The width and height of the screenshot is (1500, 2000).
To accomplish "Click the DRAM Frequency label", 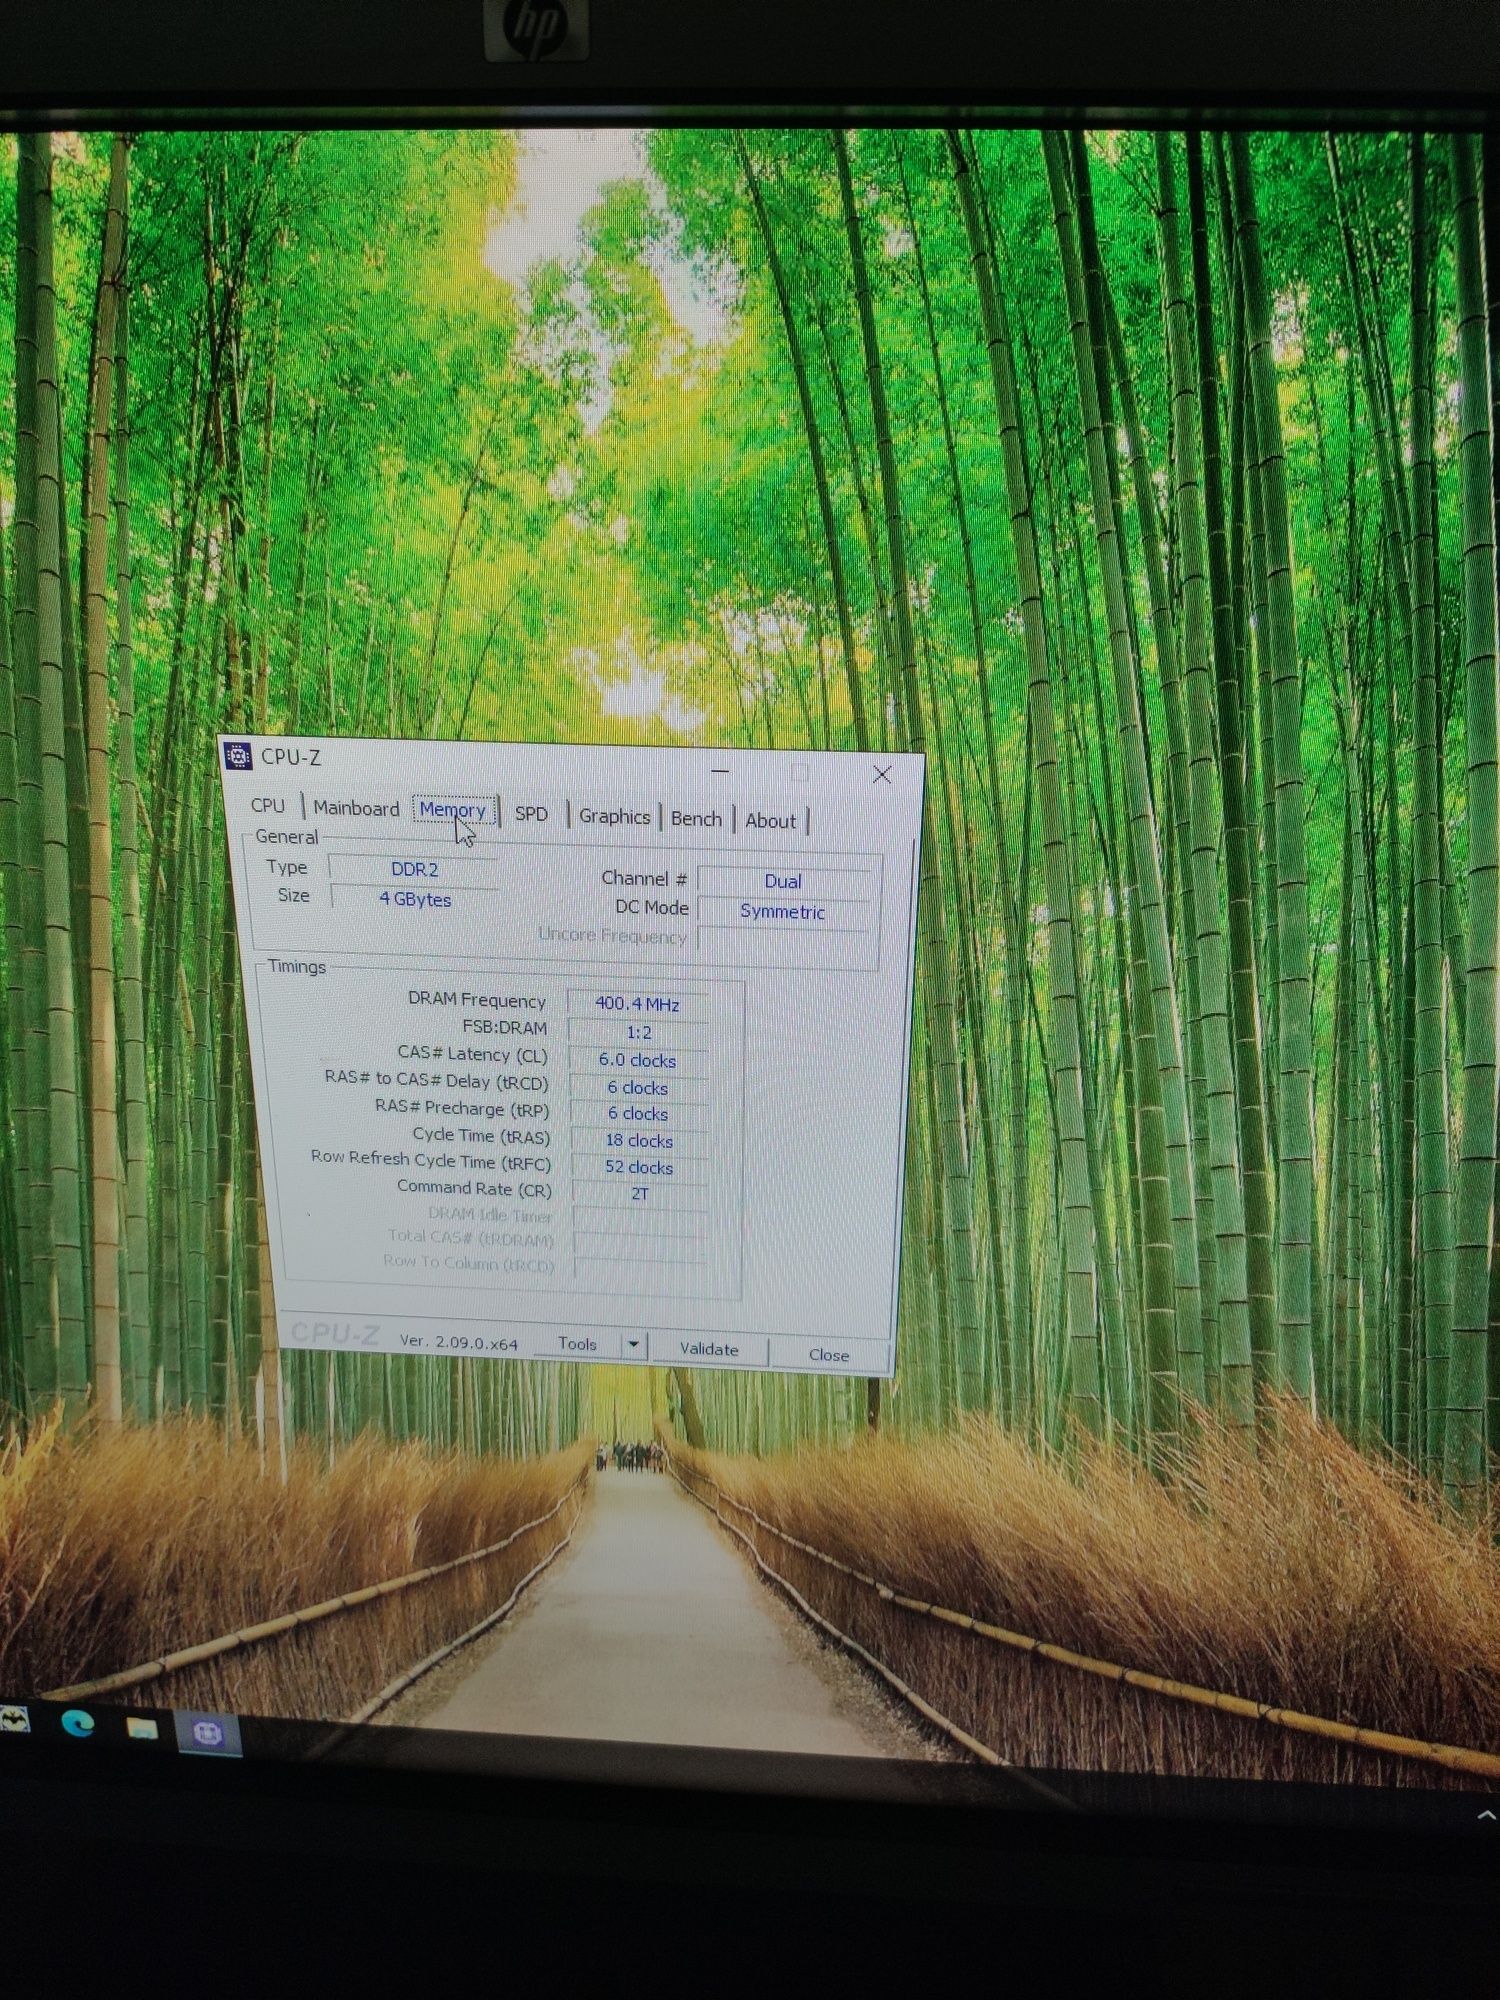I will click(x=477, y=1000).
